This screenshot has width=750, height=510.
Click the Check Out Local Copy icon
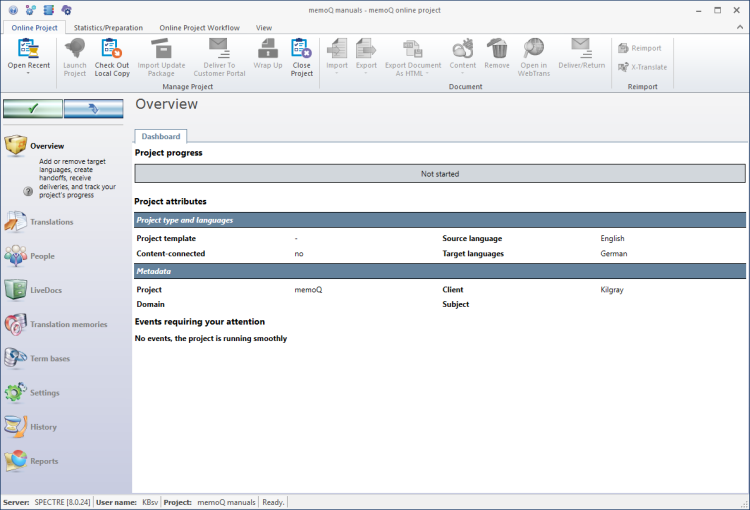tap(111, 55)
